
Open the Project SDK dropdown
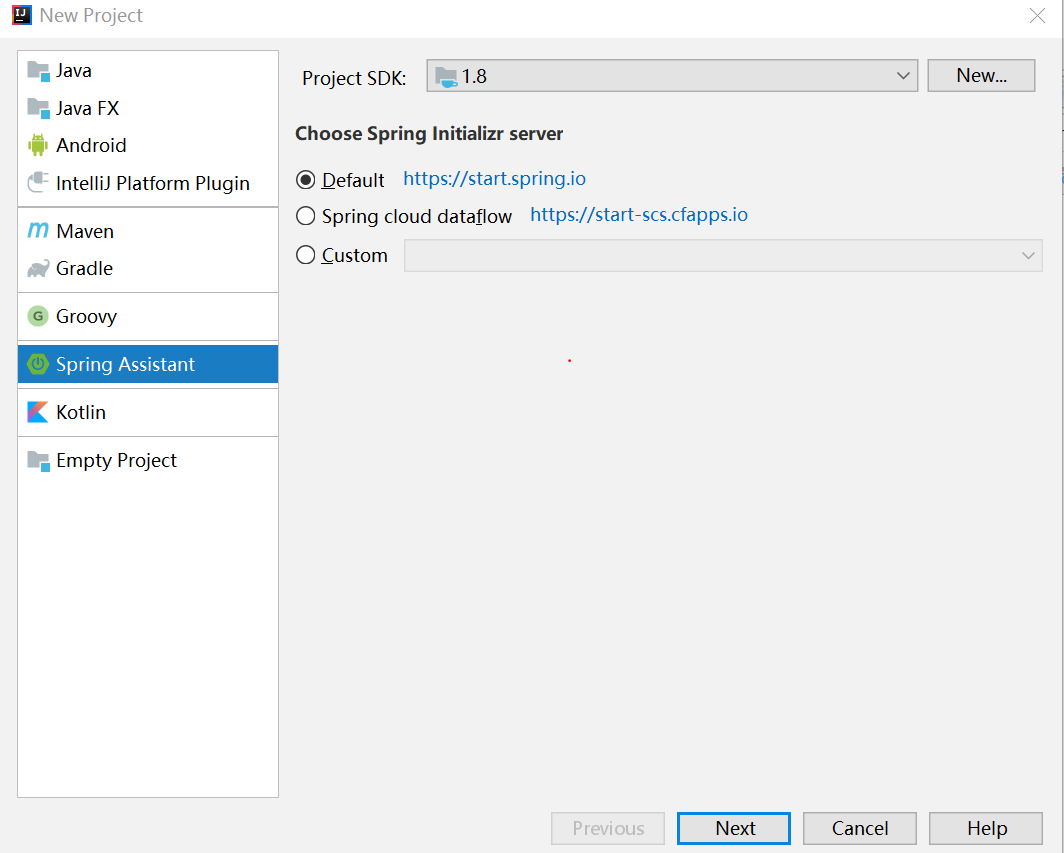(672, 75)
